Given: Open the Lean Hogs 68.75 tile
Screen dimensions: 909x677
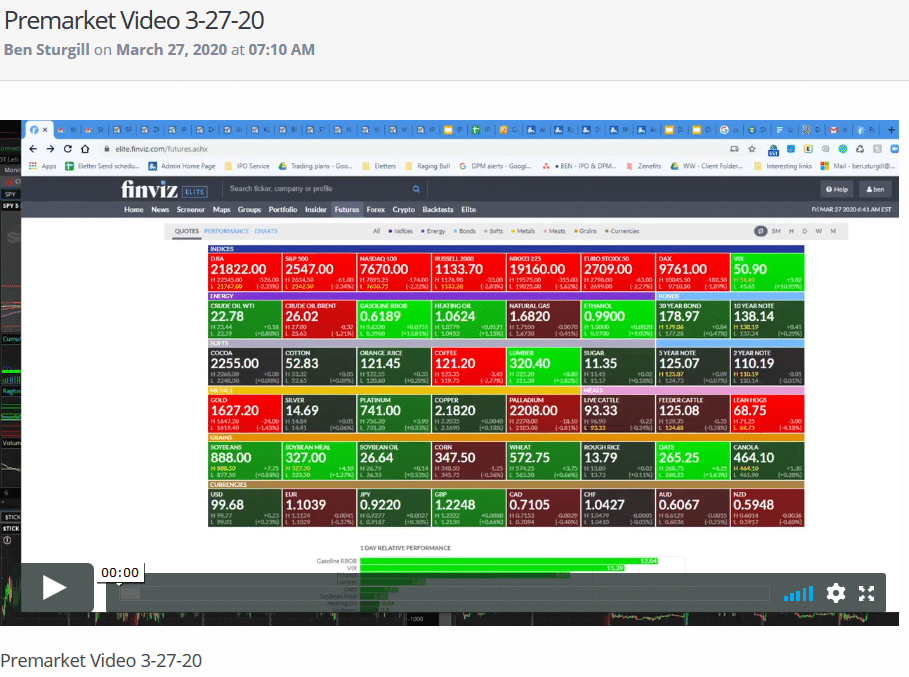Looking at the screenshot, I should (x=768, y=413).
